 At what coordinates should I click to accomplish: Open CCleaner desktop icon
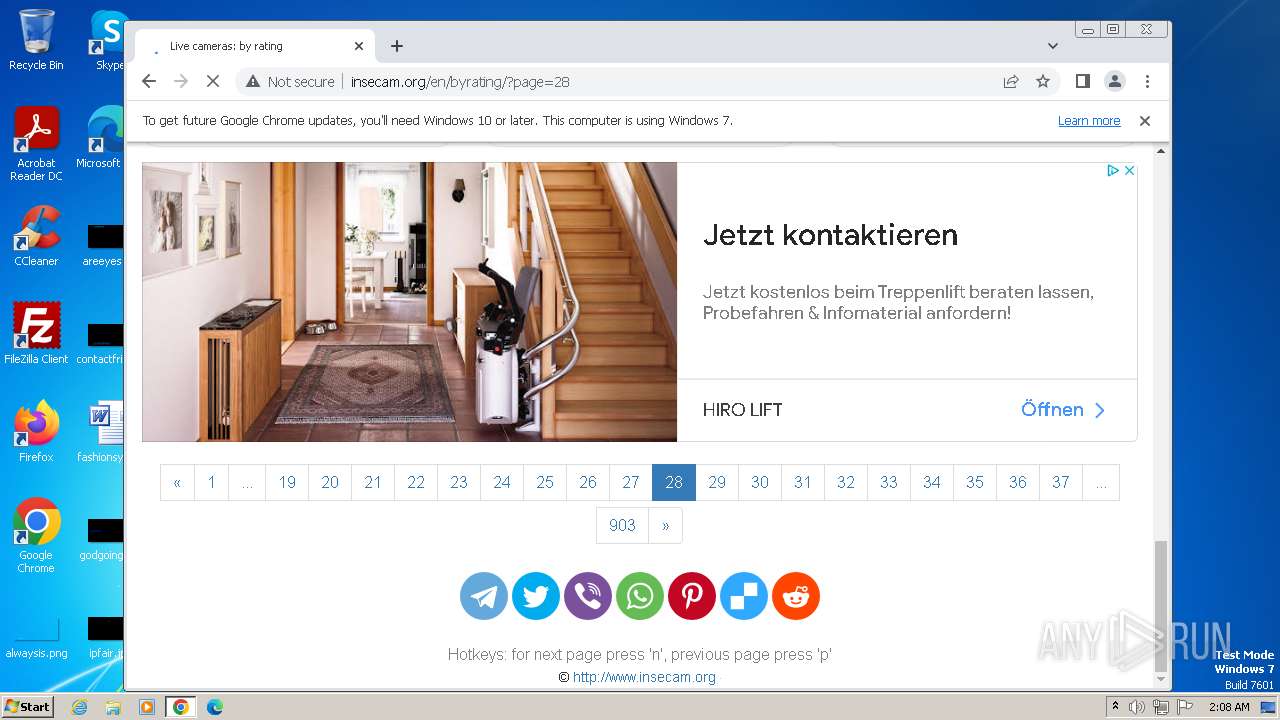36,236
